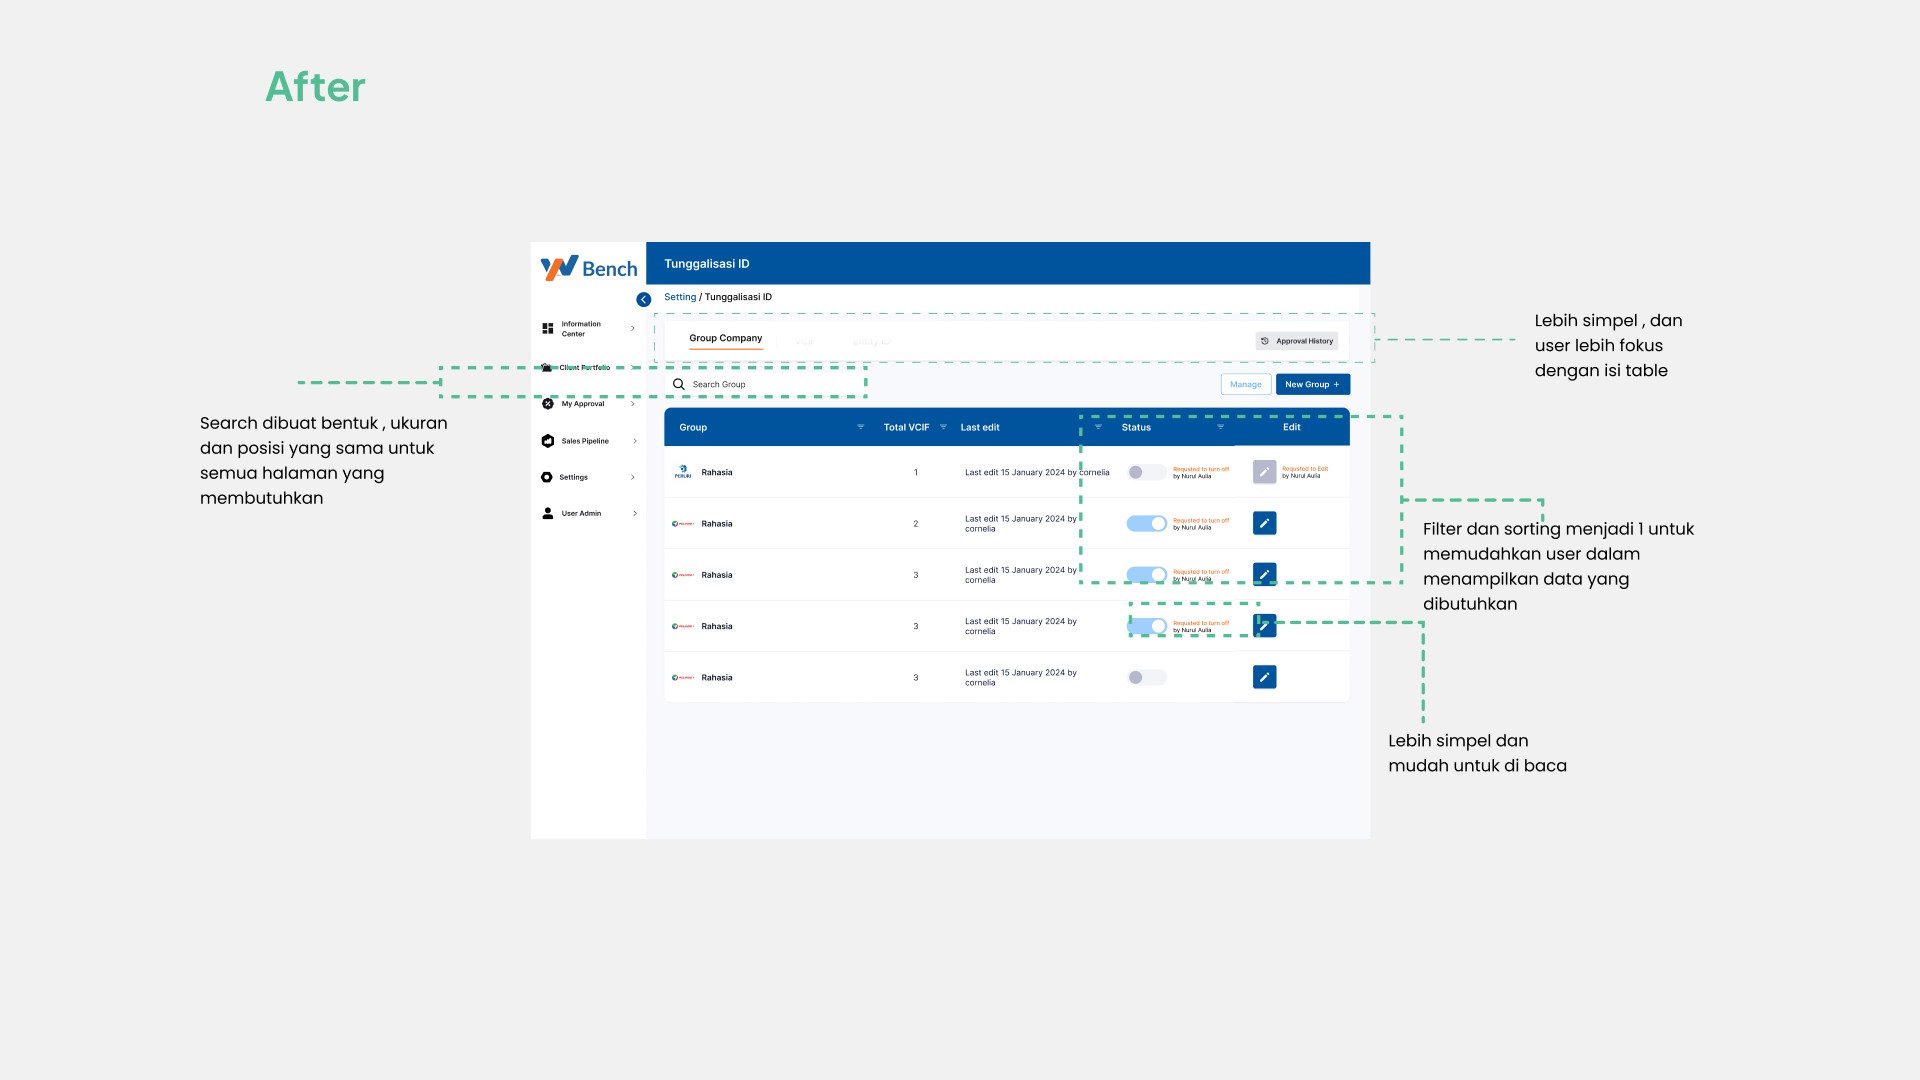Click the User Admin person icon
This screenshot has height=1080, width=1920.
point(547,513)
